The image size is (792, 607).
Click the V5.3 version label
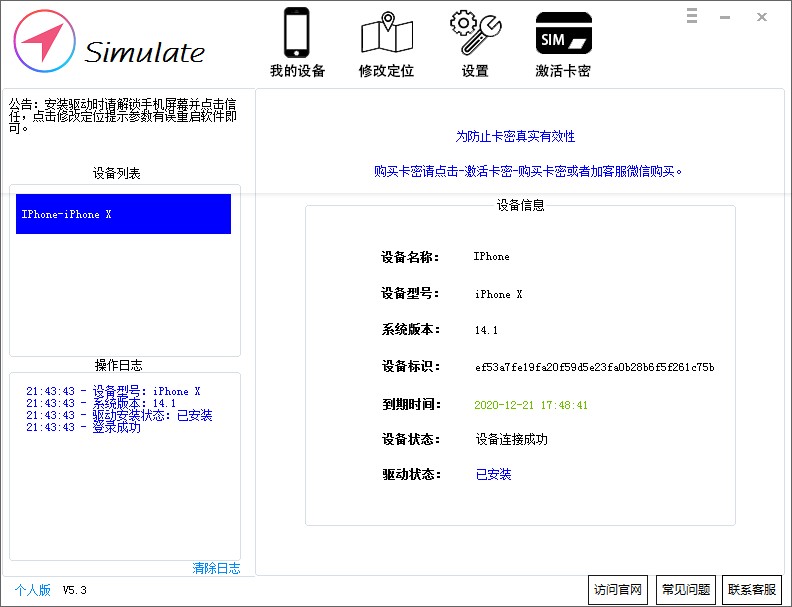click(x=75, y=590)
